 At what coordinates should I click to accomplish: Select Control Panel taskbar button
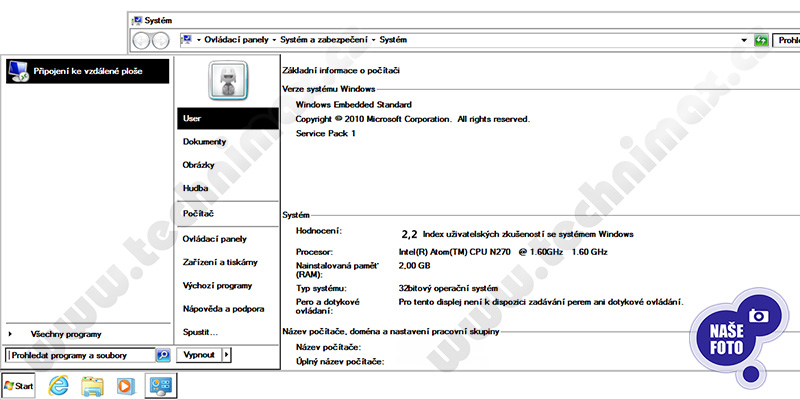click(x=160, y=386)
